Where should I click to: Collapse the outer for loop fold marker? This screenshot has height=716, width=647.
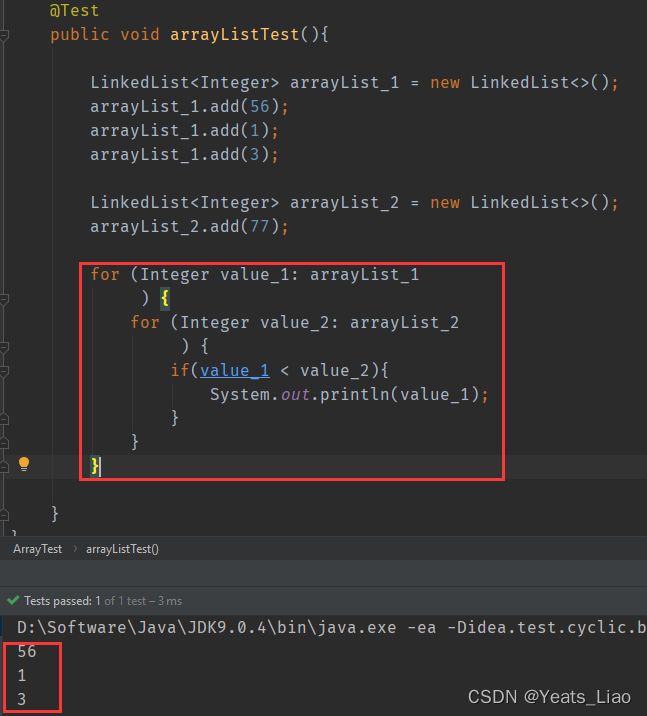pyautogui.click(x=4, y=299)
